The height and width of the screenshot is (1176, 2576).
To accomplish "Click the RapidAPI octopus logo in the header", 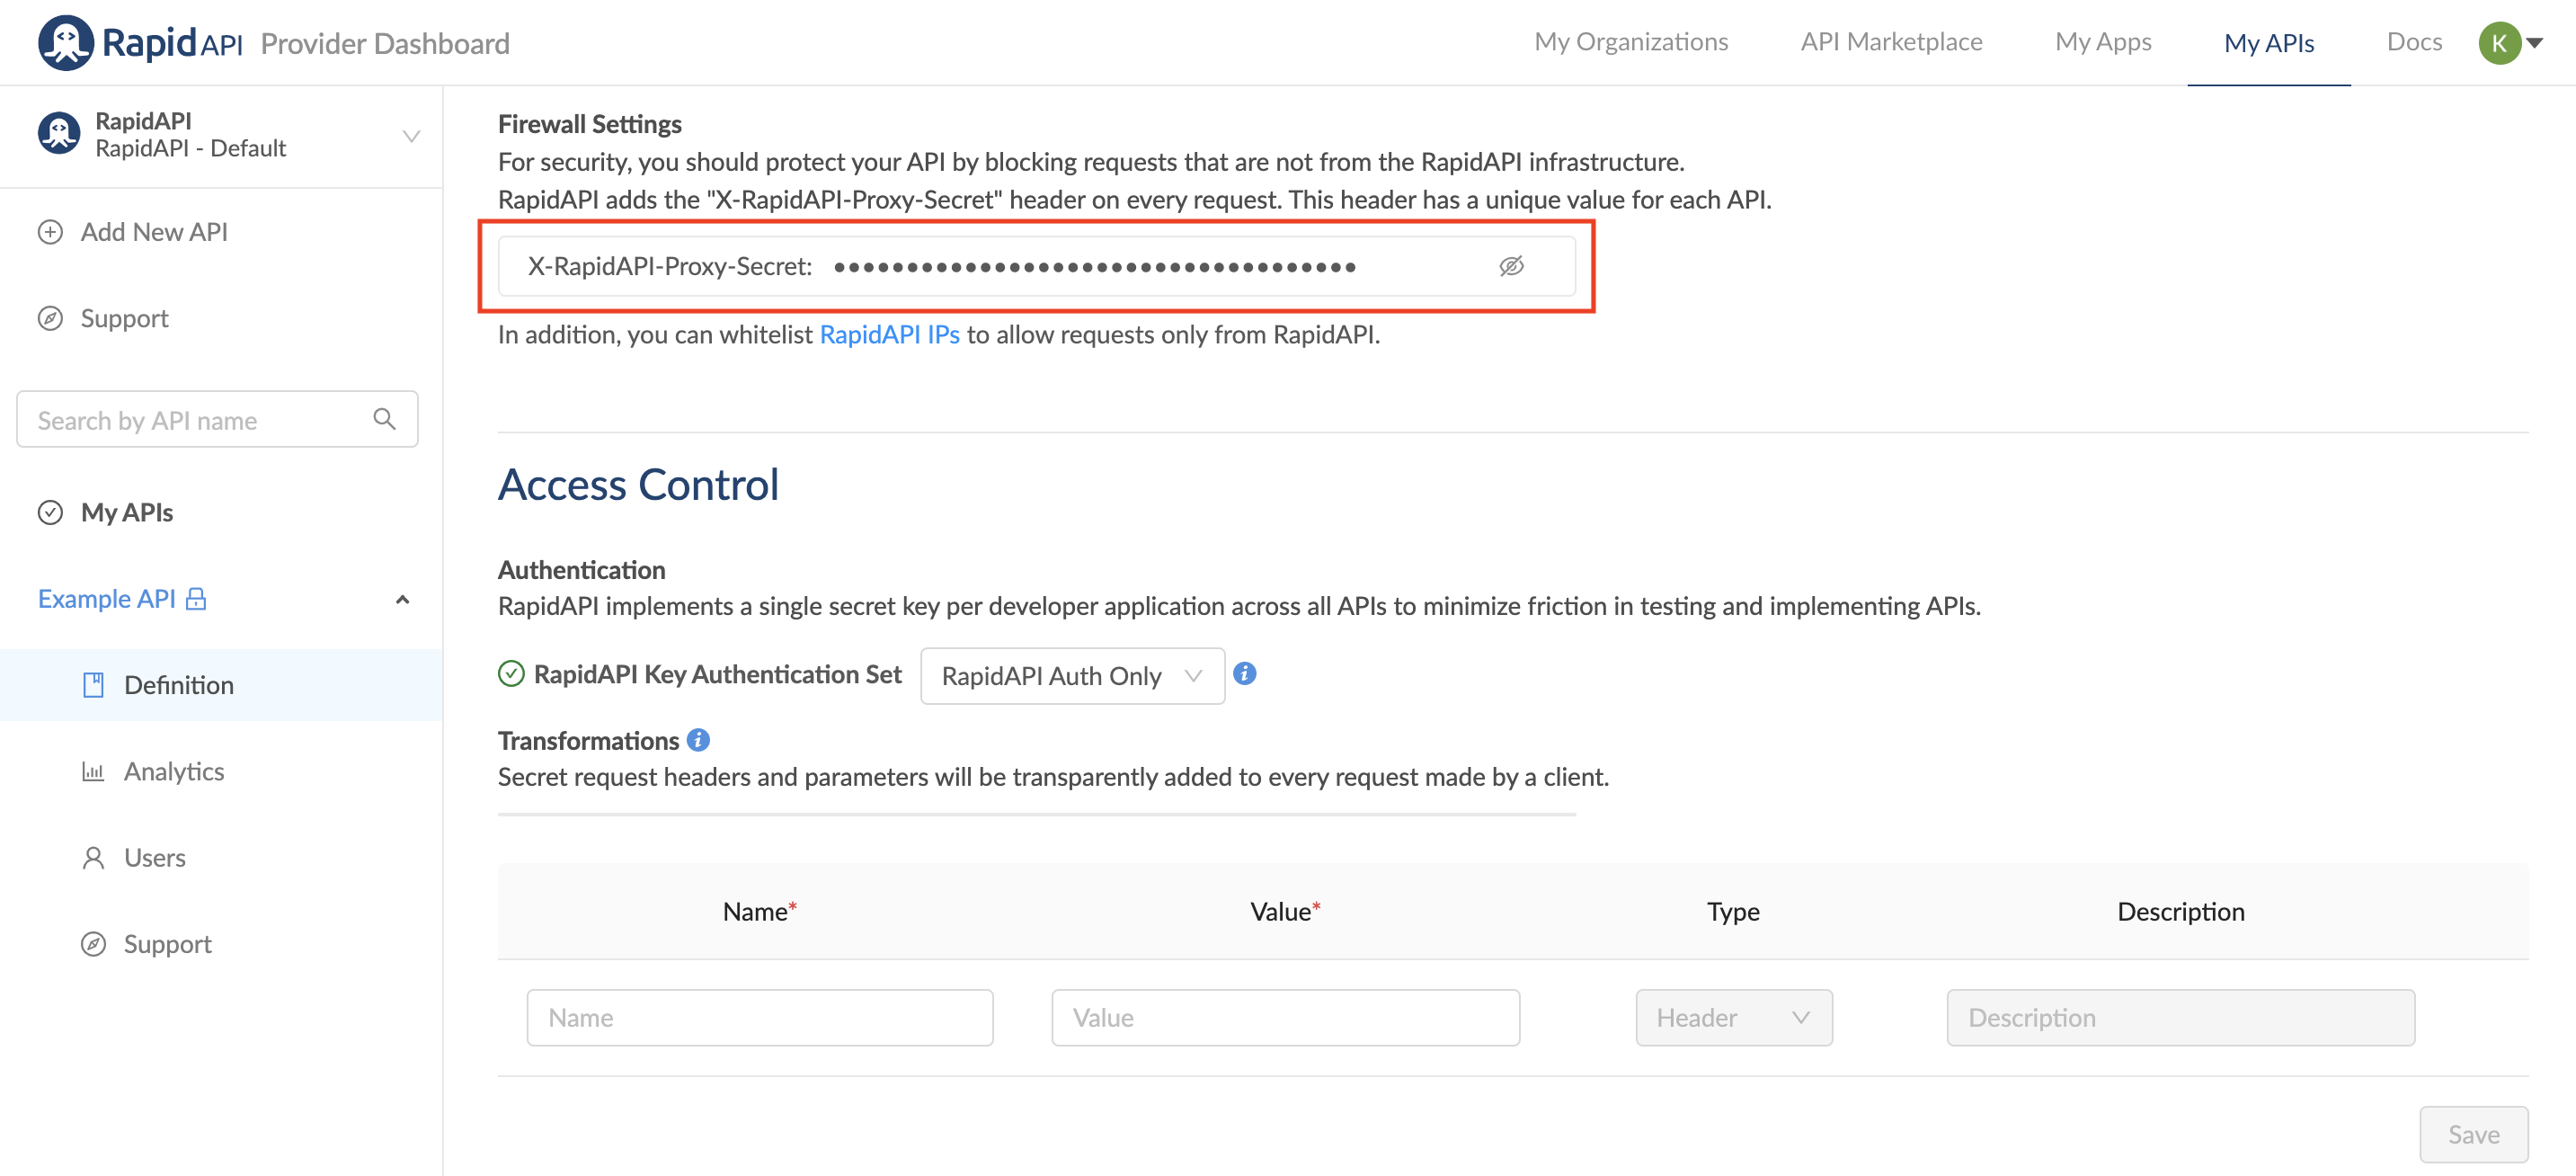I will point(66,43).
